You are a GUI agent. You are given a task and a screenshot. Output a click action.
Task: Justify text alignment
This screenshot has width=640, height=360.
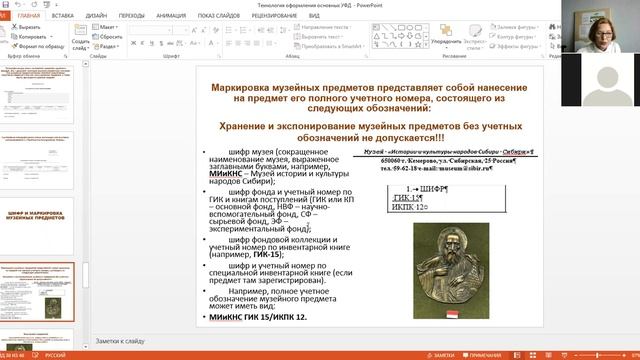point(257,43)
